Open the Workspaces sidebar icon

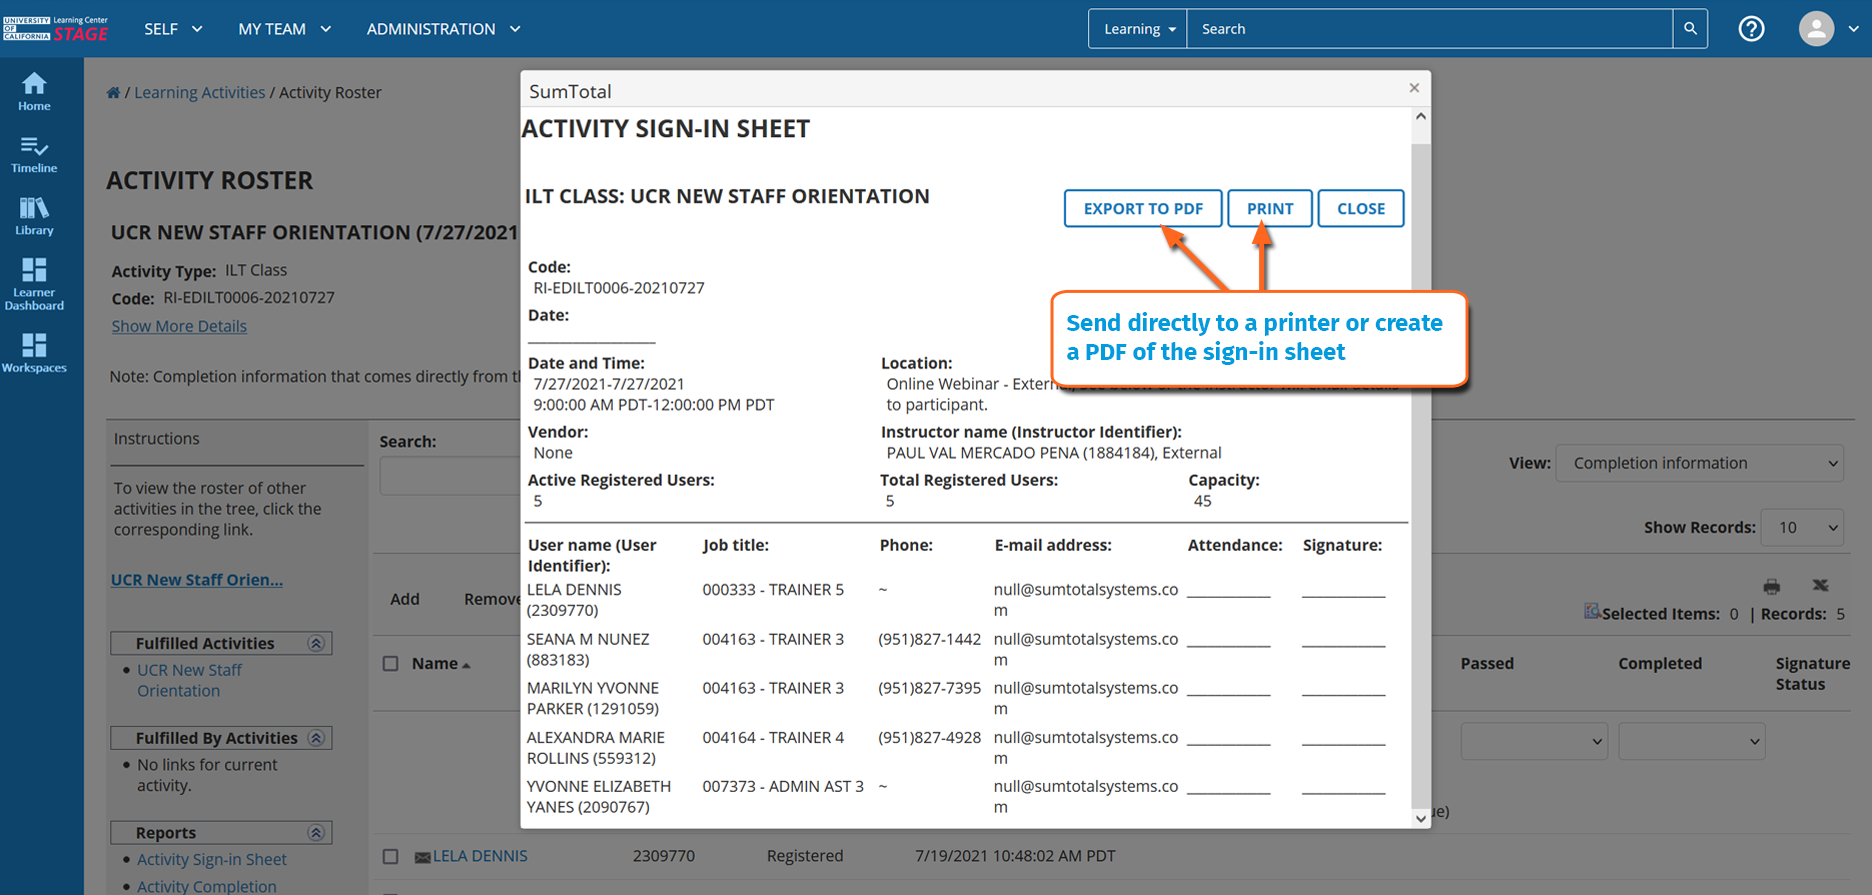pyautogui.click(x=34, y=353)
